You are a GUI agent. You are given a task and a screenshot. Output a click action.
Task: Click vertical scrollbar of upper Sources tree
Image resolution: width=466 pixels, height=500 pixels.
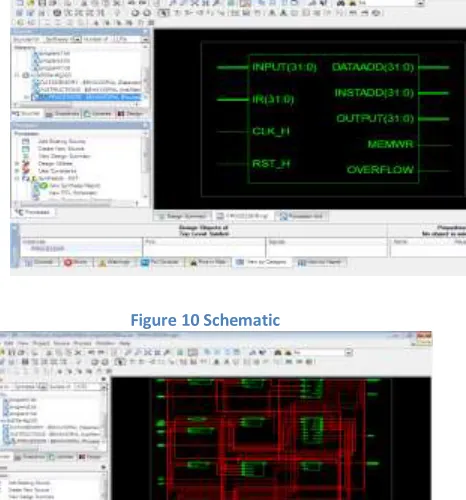[x=146, y=73]
